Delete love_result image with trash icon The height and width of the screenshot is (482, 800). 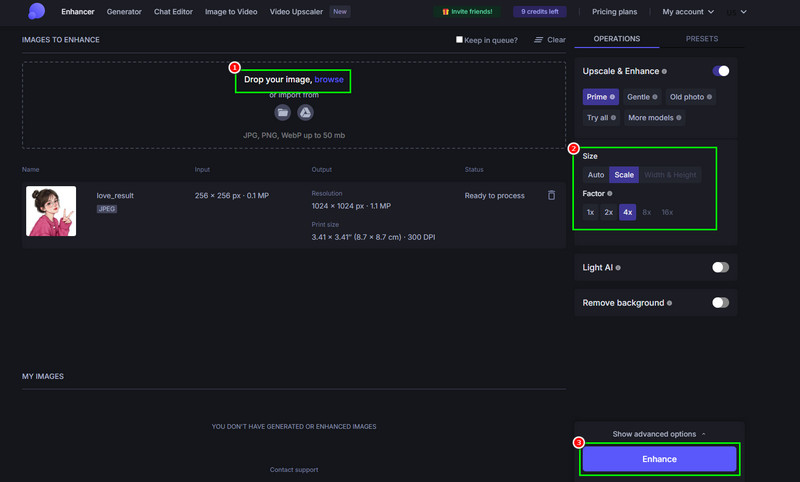click(x=551, y=196)
